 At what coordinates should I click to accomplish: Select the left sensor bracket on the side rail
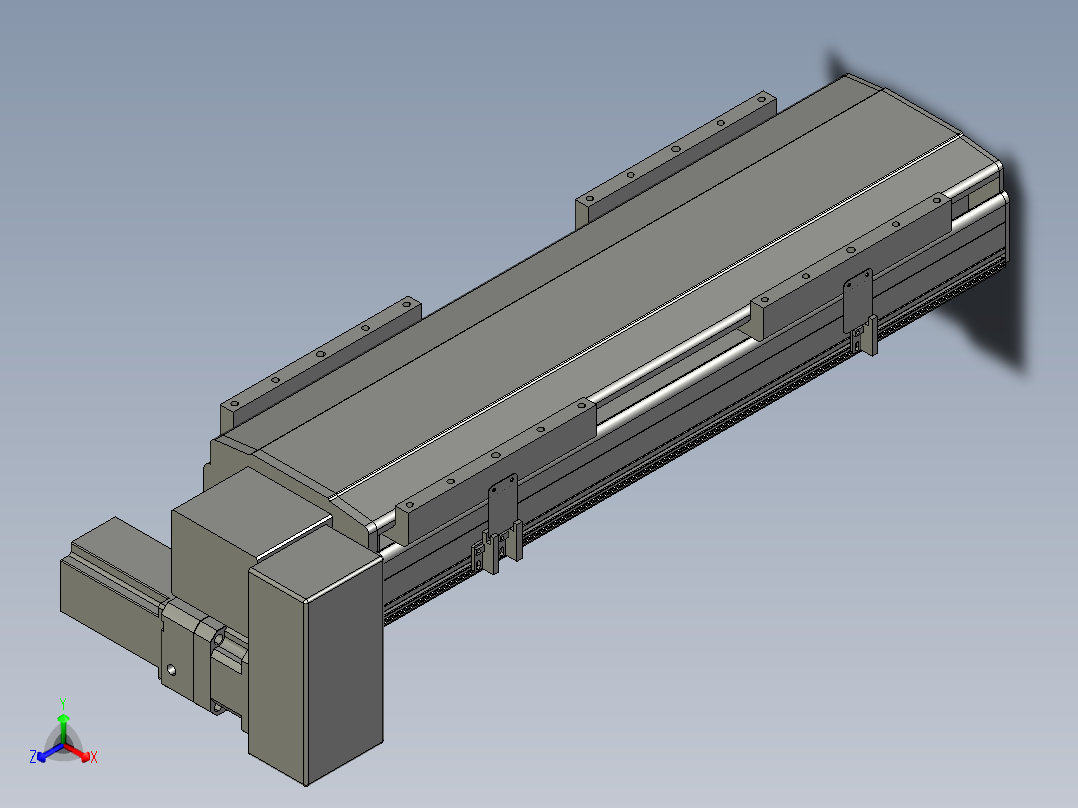(500, 525)
